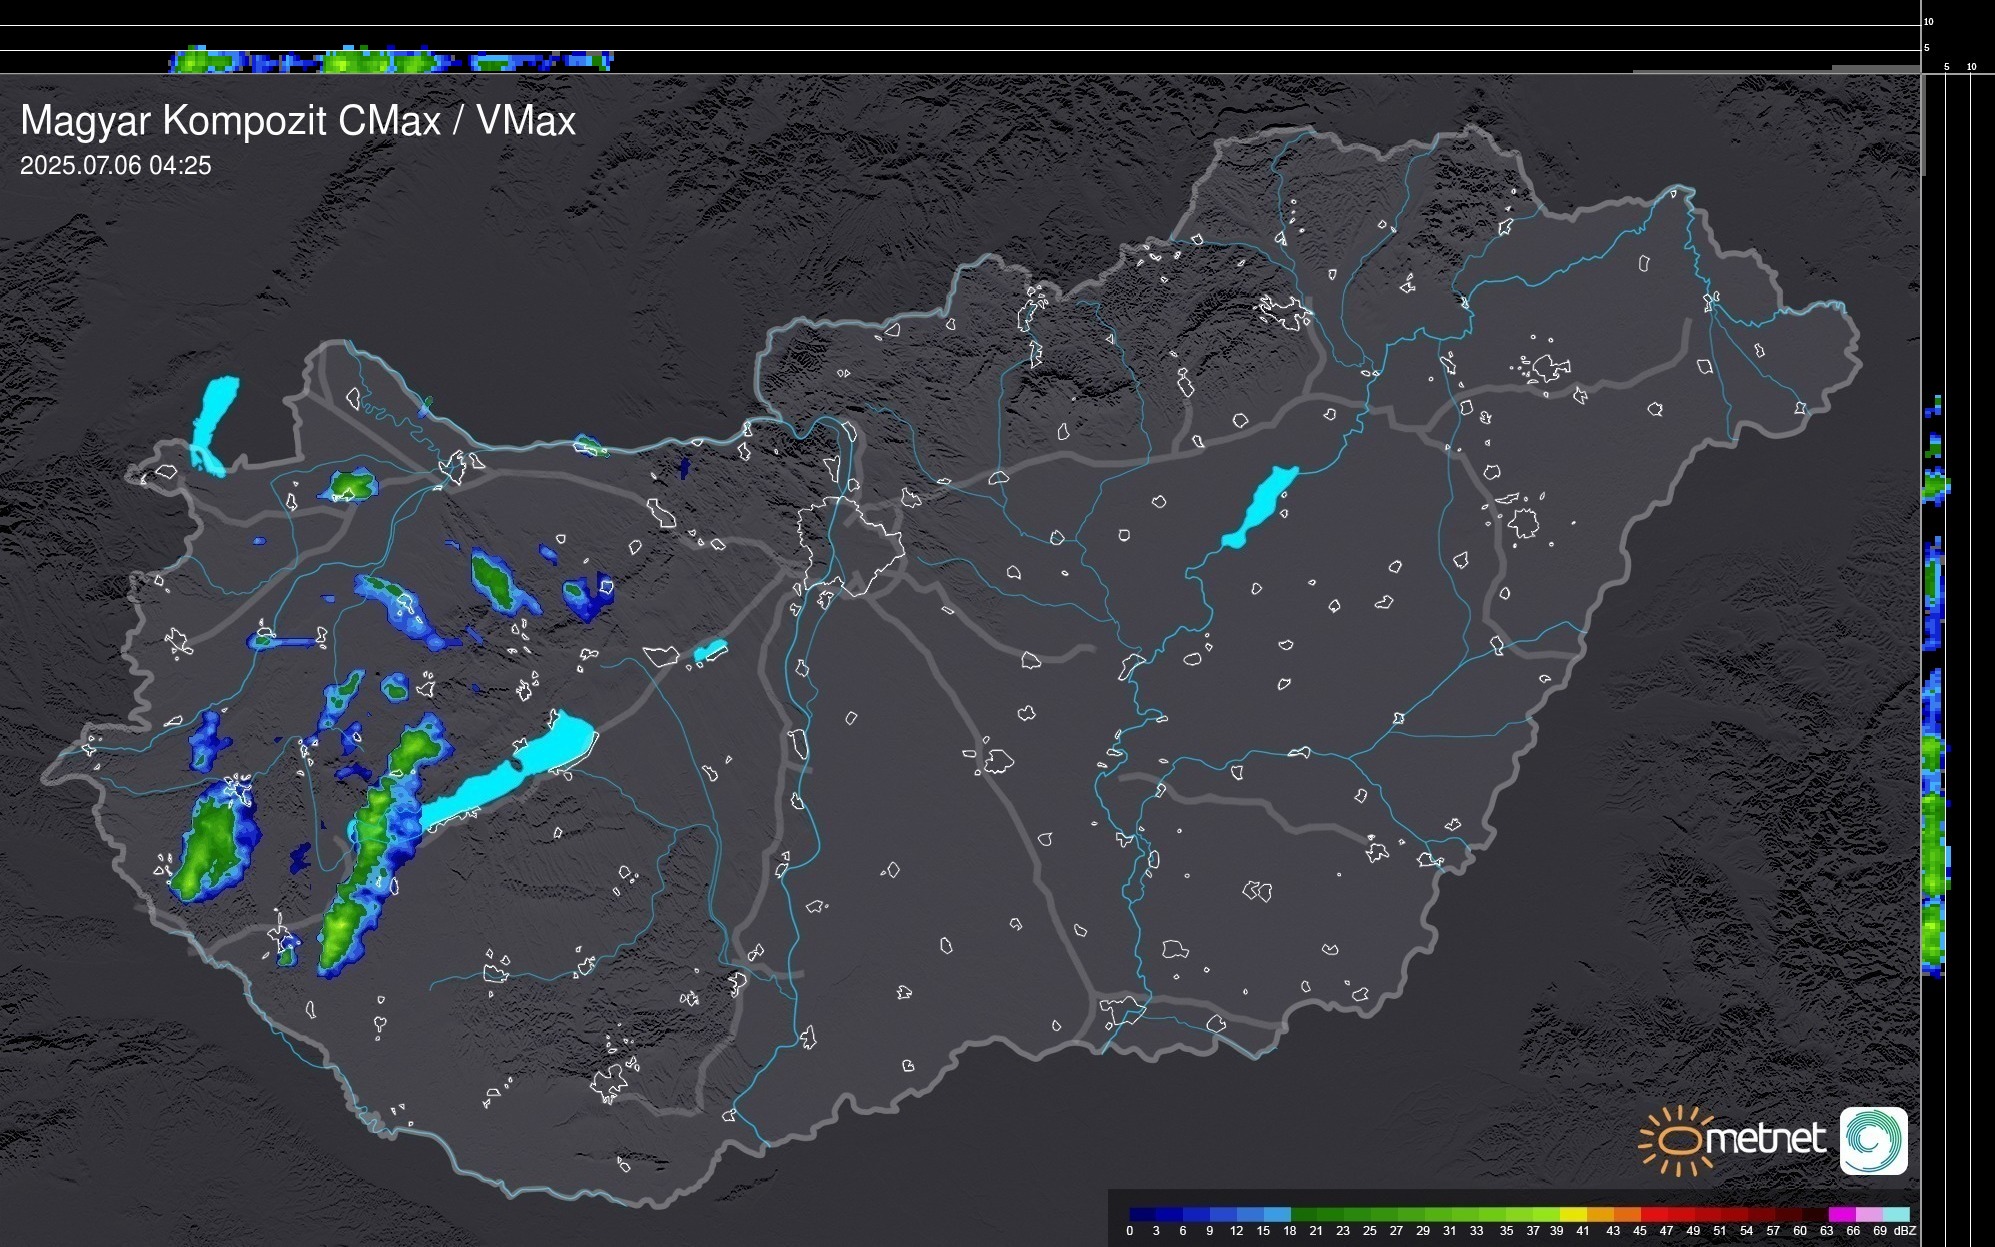Click the Budapest city outline
Screen dimensions: 1995x1247
coord(850,545)
